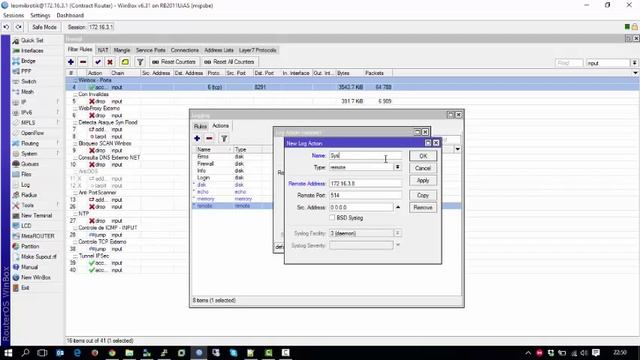This screenshot has height=360, width=640.
Task: Click the checkmark enable icon in Firewall toolbar
Action: coord(98,62)
